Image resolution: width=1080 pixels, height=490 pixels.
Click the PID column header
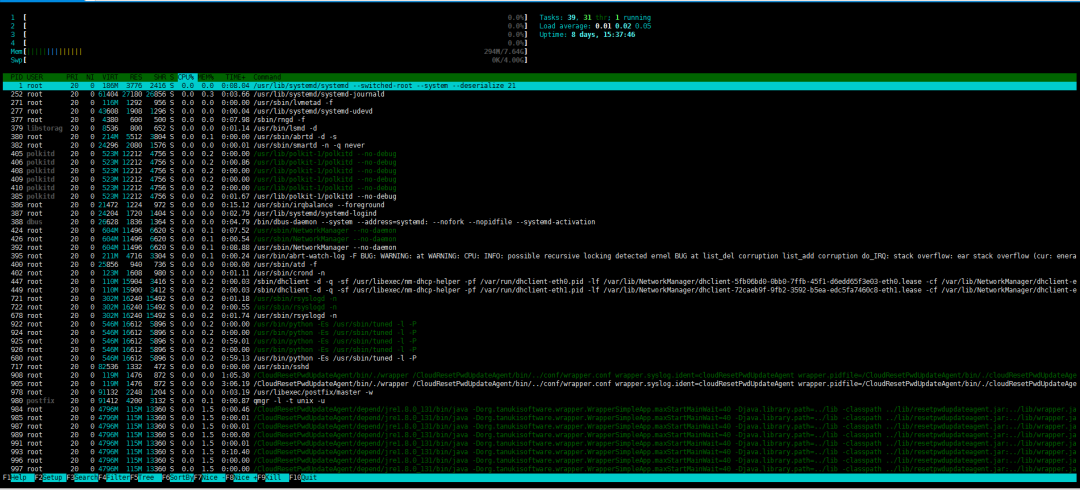click(16, 76)
